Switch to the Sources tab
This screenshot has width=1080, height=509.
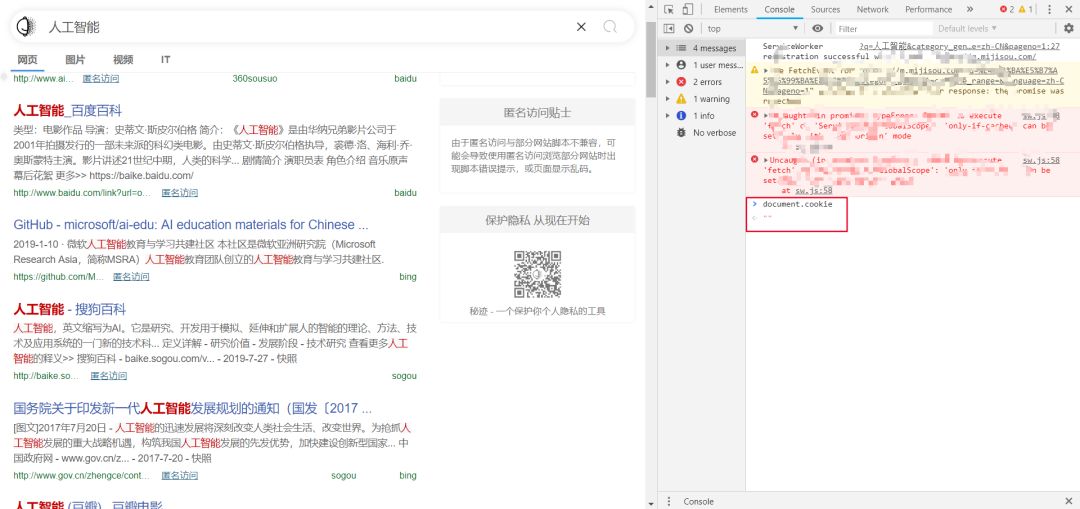[x=825, y=10]
